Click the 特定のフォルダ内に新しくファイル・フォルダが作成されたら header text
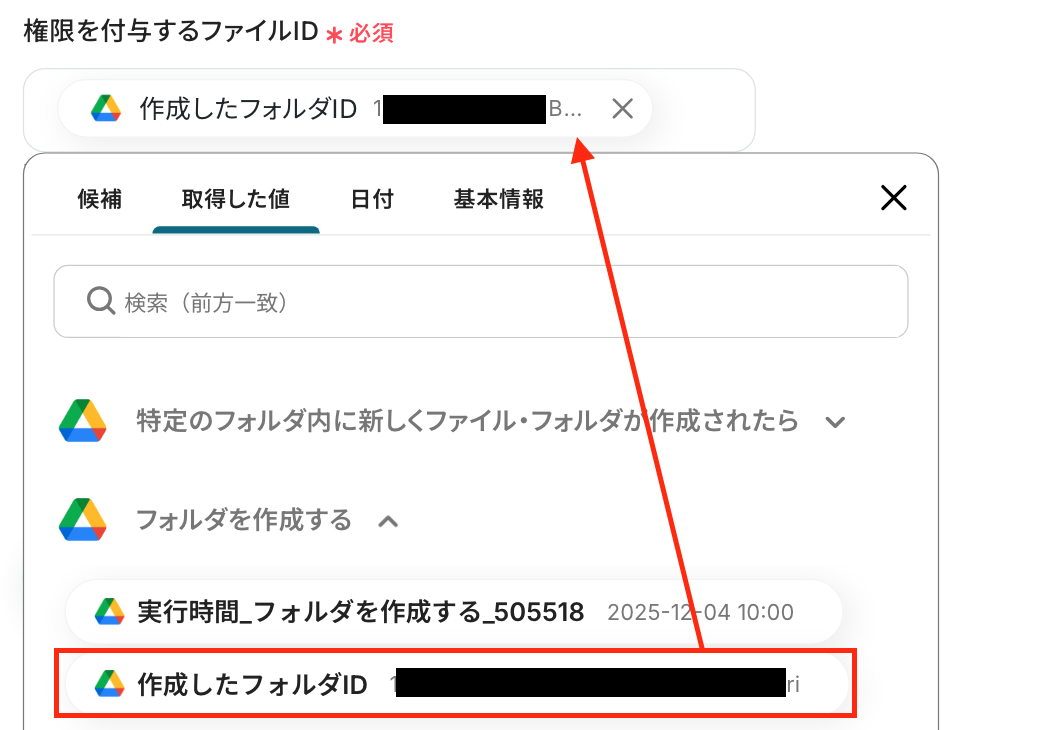This screenshot has width=1046, height=730. click(x=467, y=421)
